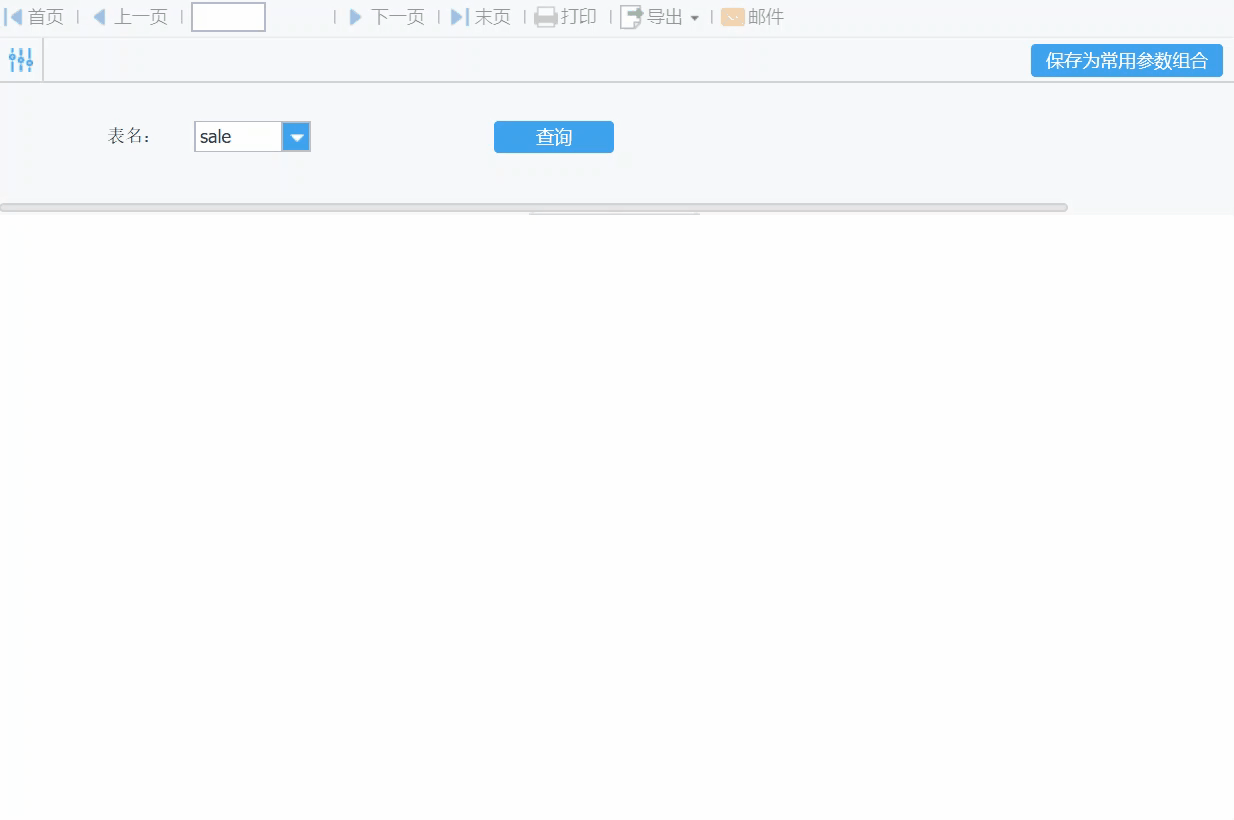
Task: Open the 表名 dropdown arrow
Action: (296, 137)
